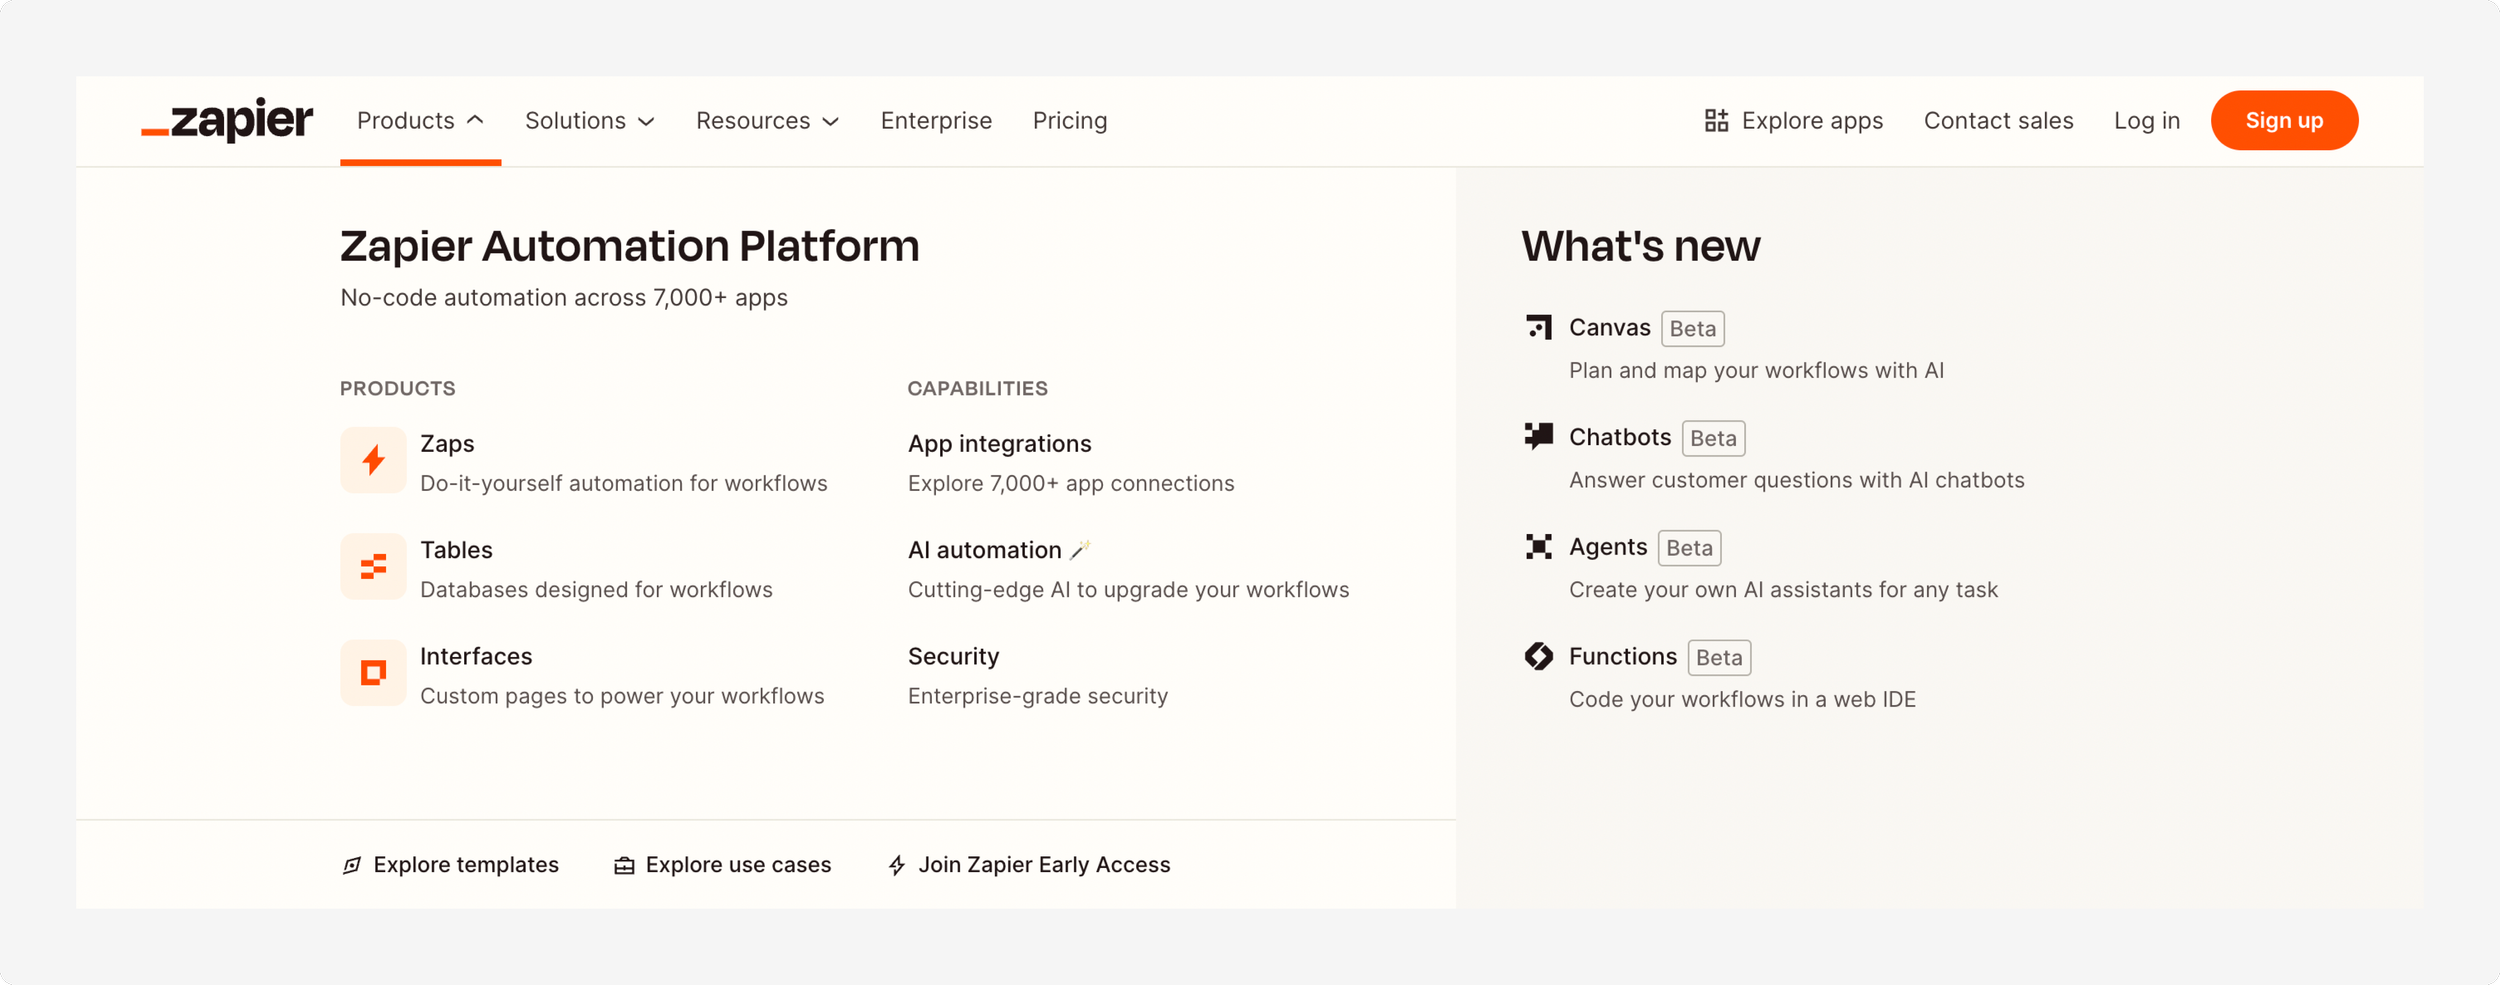Click the Explore apps grid icon
This screenshot has width=2500, height=985.
[x=1716, y=121]
